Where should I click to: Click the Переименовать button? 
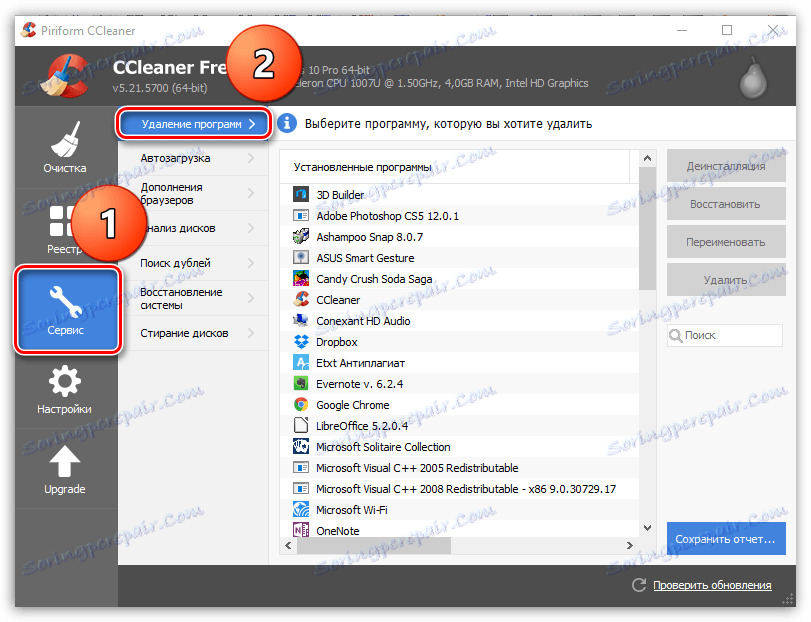pyautogui.click(x=726, y=242)
